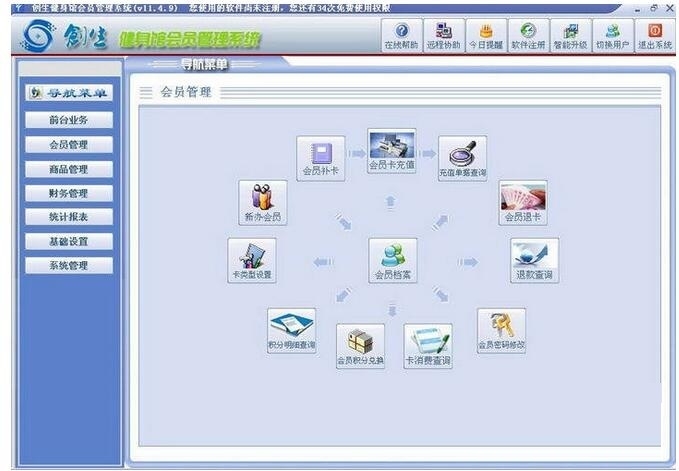Open the 会员档案 member files icon
The width and height of the screenshot is (679, 471).
coord(393,261)
